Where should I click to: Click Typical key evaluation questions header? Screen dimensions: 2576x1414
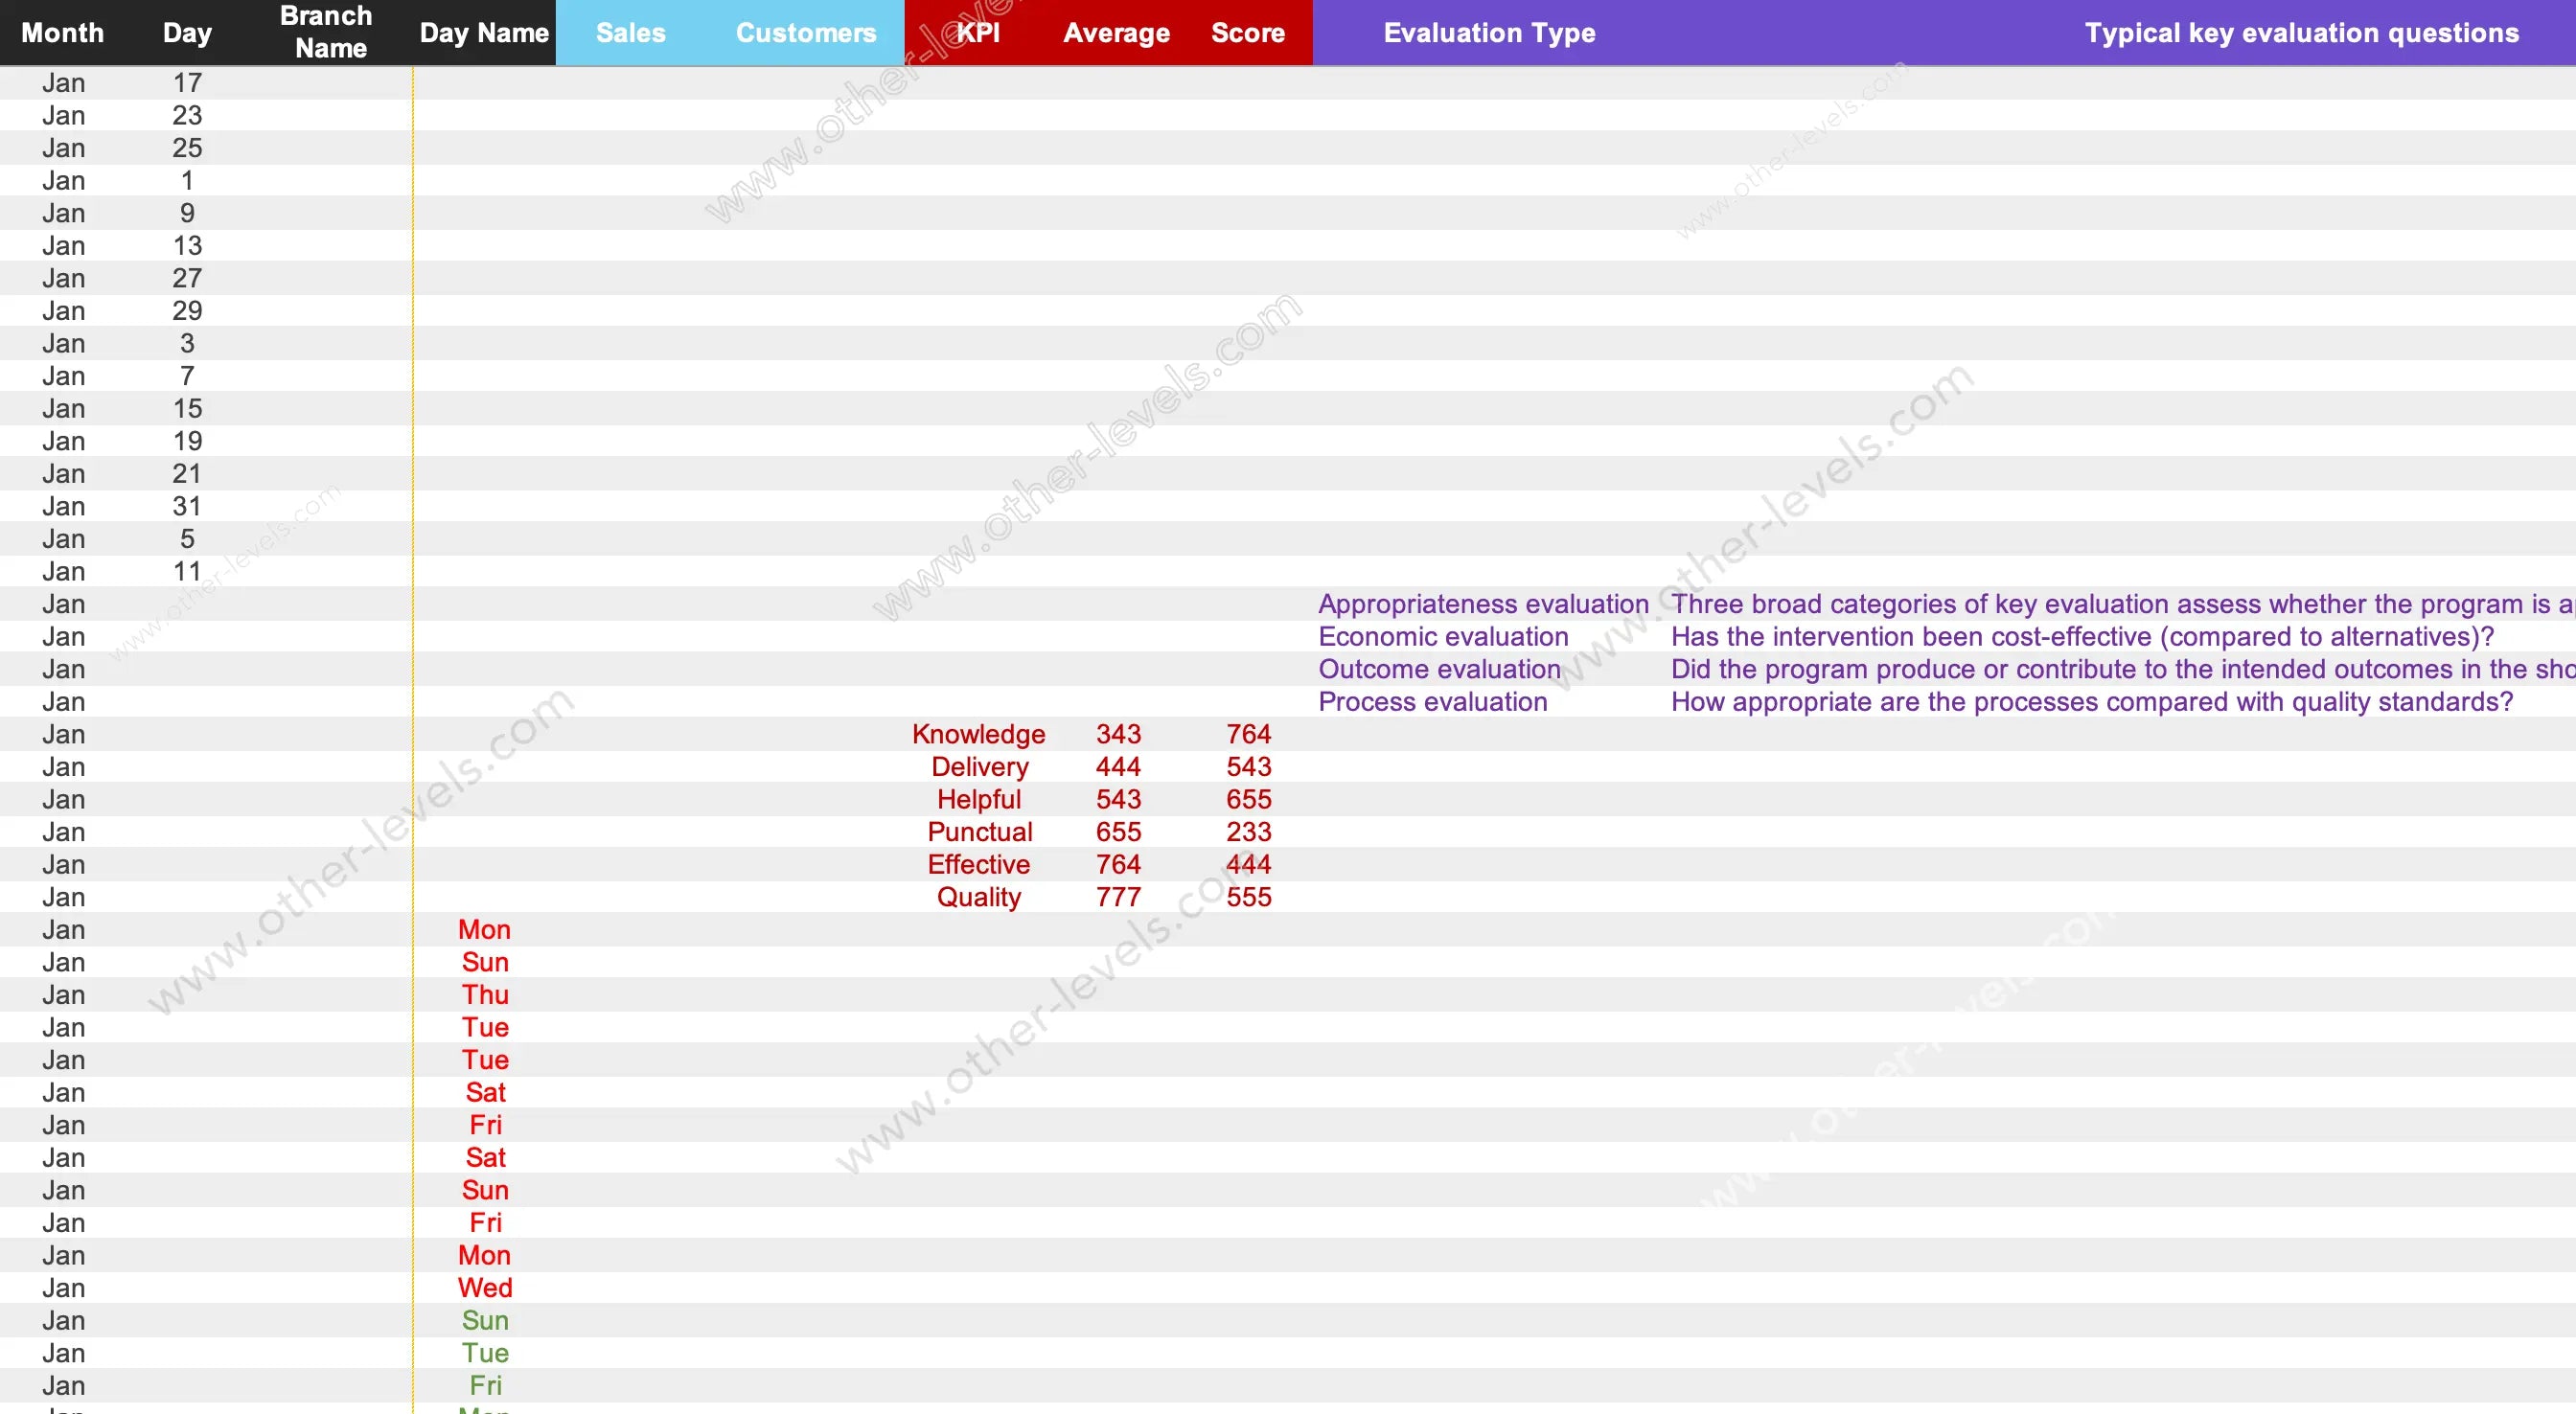coord(2300,33)
